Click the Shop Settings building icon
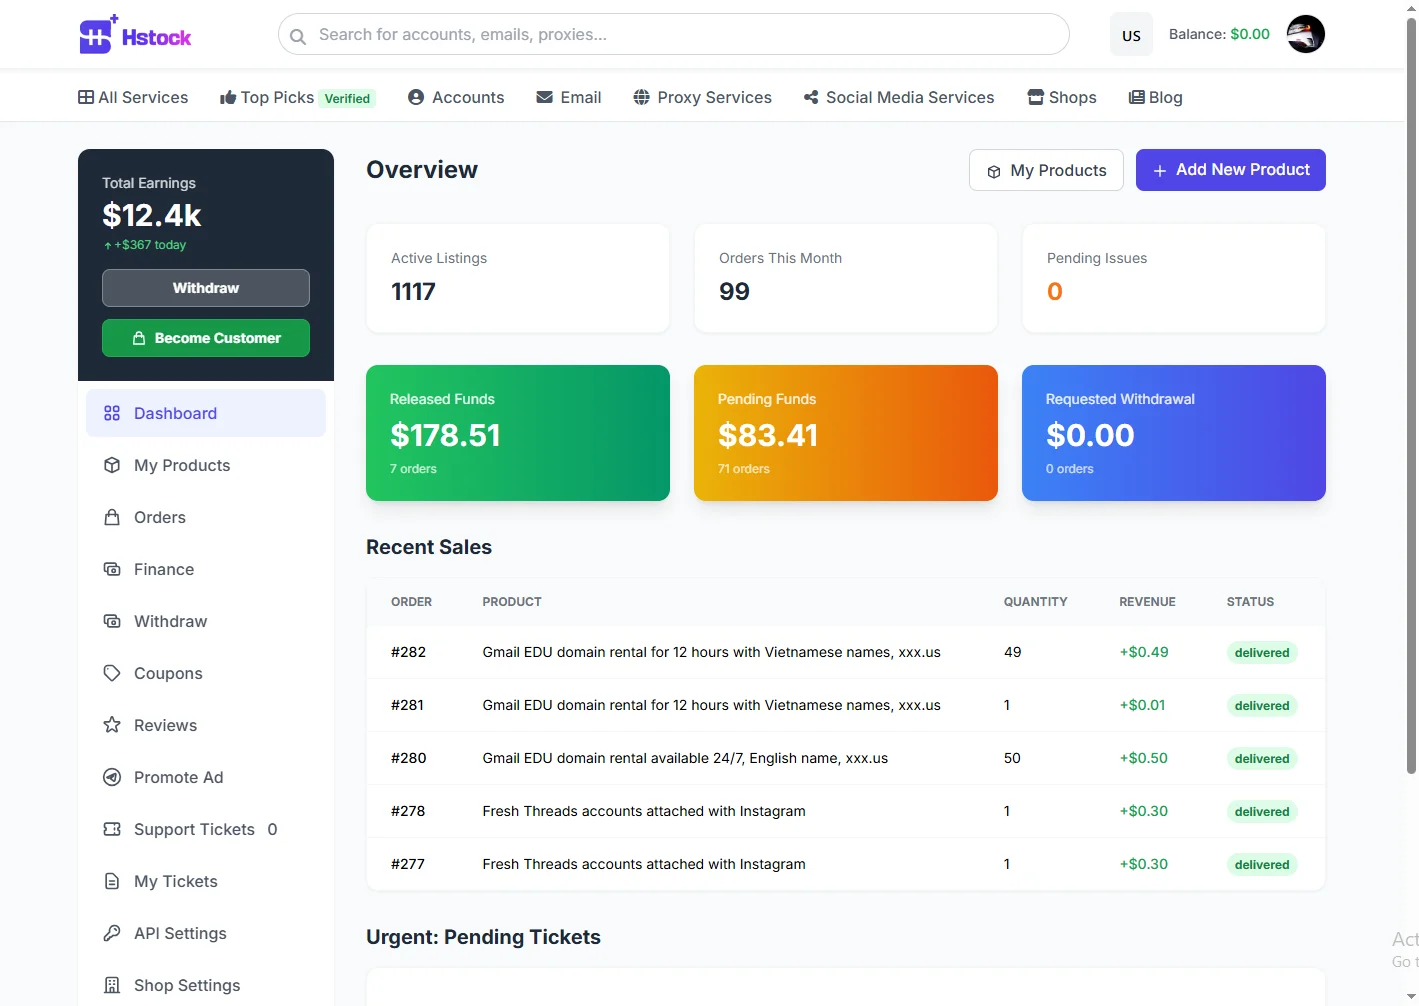This screenshot has width=1419, height=1006. click(112, 985)
